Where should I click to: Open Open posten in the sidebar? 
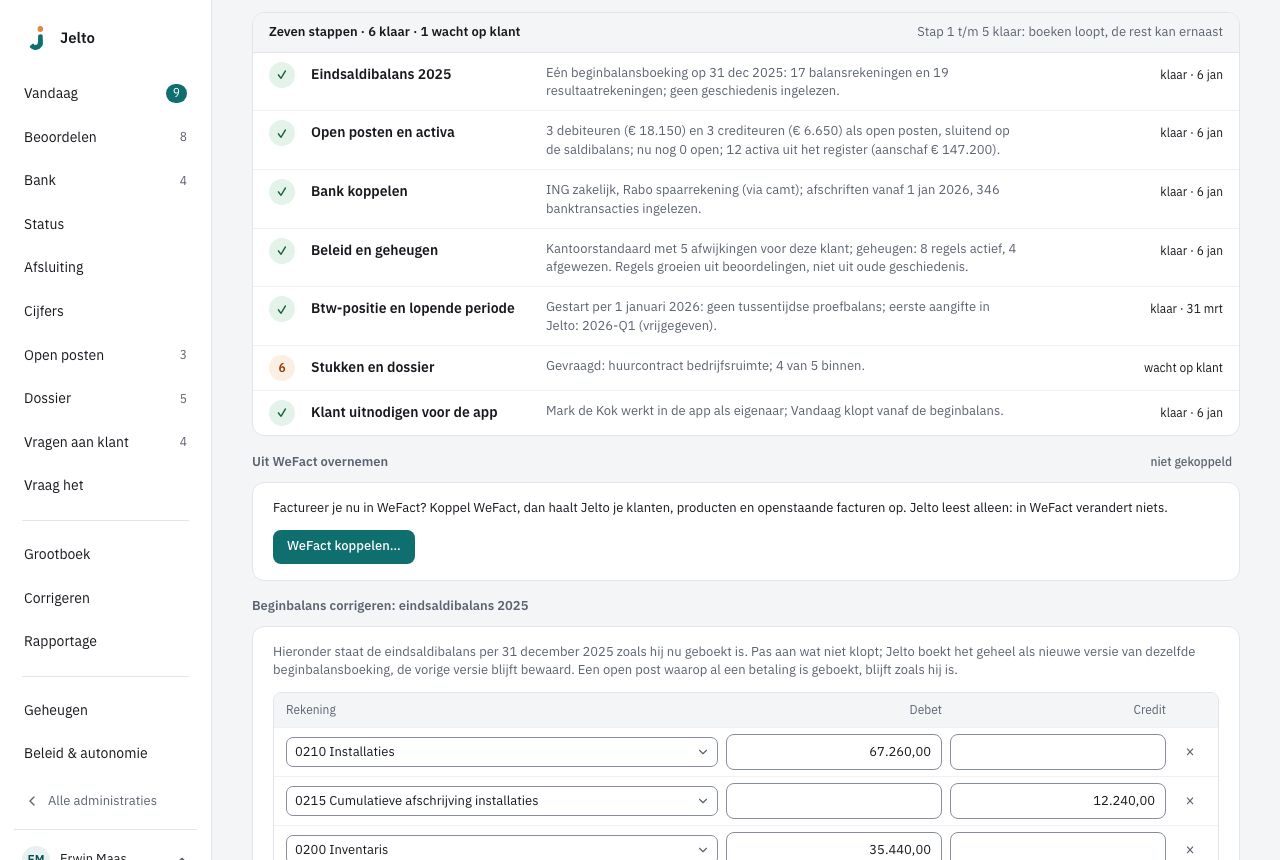click(105, 355)
